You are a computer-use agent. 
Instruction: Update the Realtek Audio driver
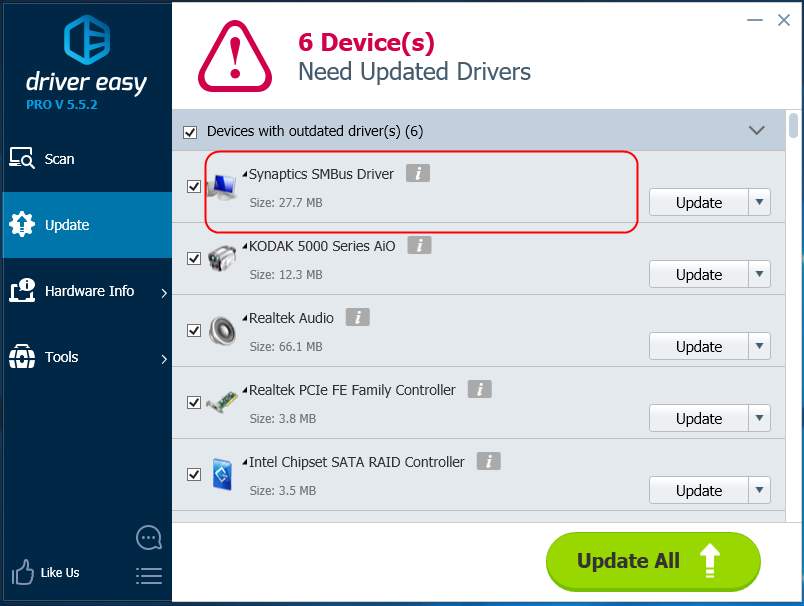[x=699, y=346]
